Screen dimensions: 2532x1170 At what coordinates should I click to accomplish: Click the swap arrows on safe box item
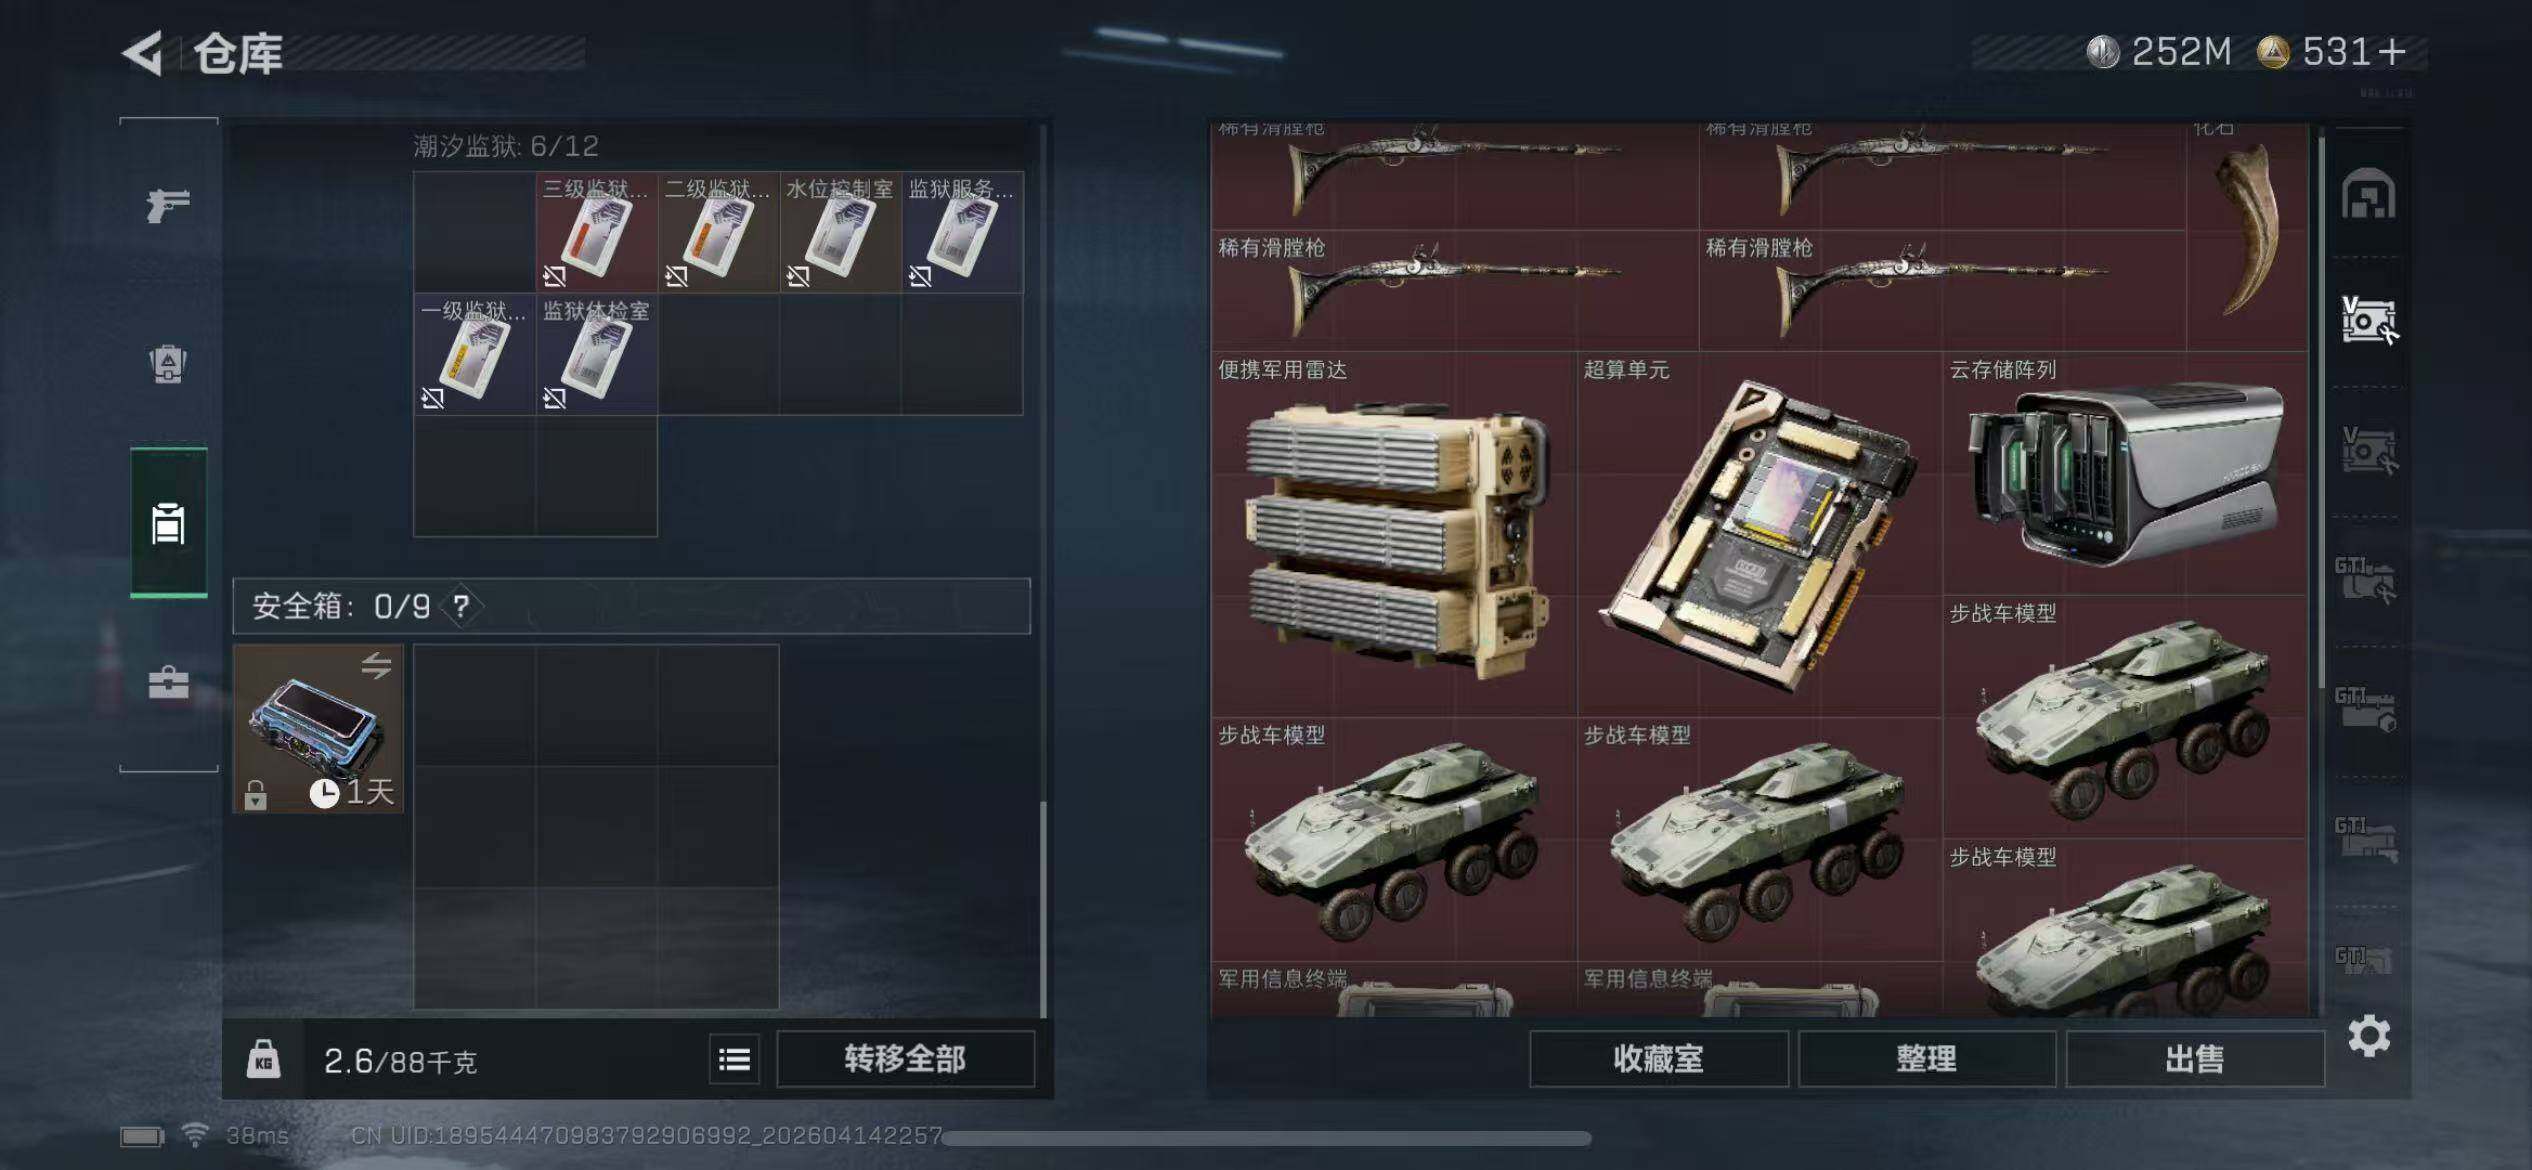coord(376,666)
